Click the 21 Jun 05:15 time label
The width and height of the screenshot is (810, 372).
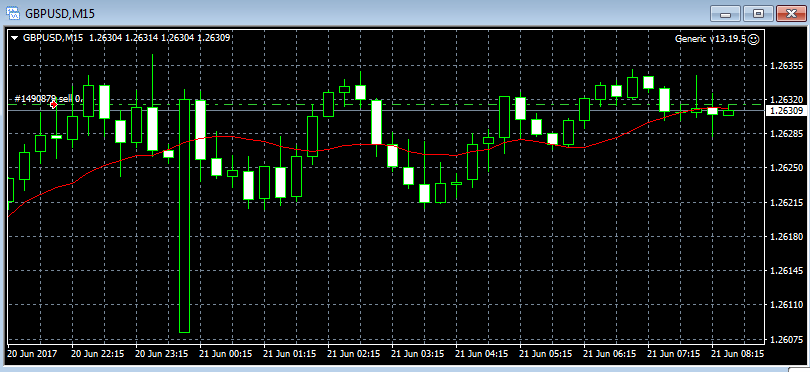tap(546, 354)
